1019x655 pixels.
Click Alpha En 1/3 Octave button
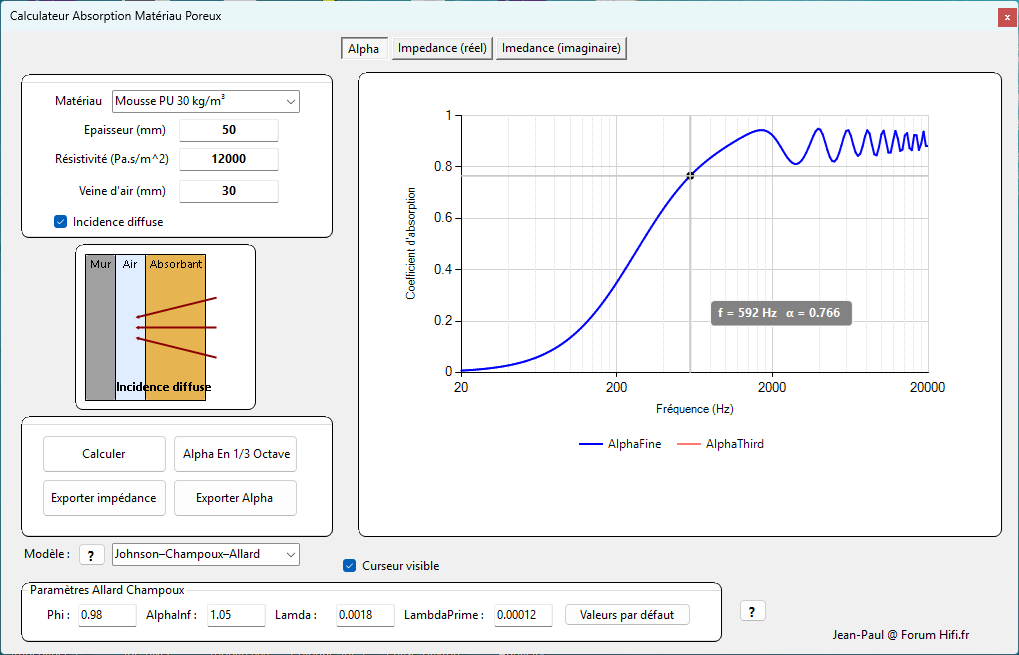pyautogui.click(x=235, y=454)
